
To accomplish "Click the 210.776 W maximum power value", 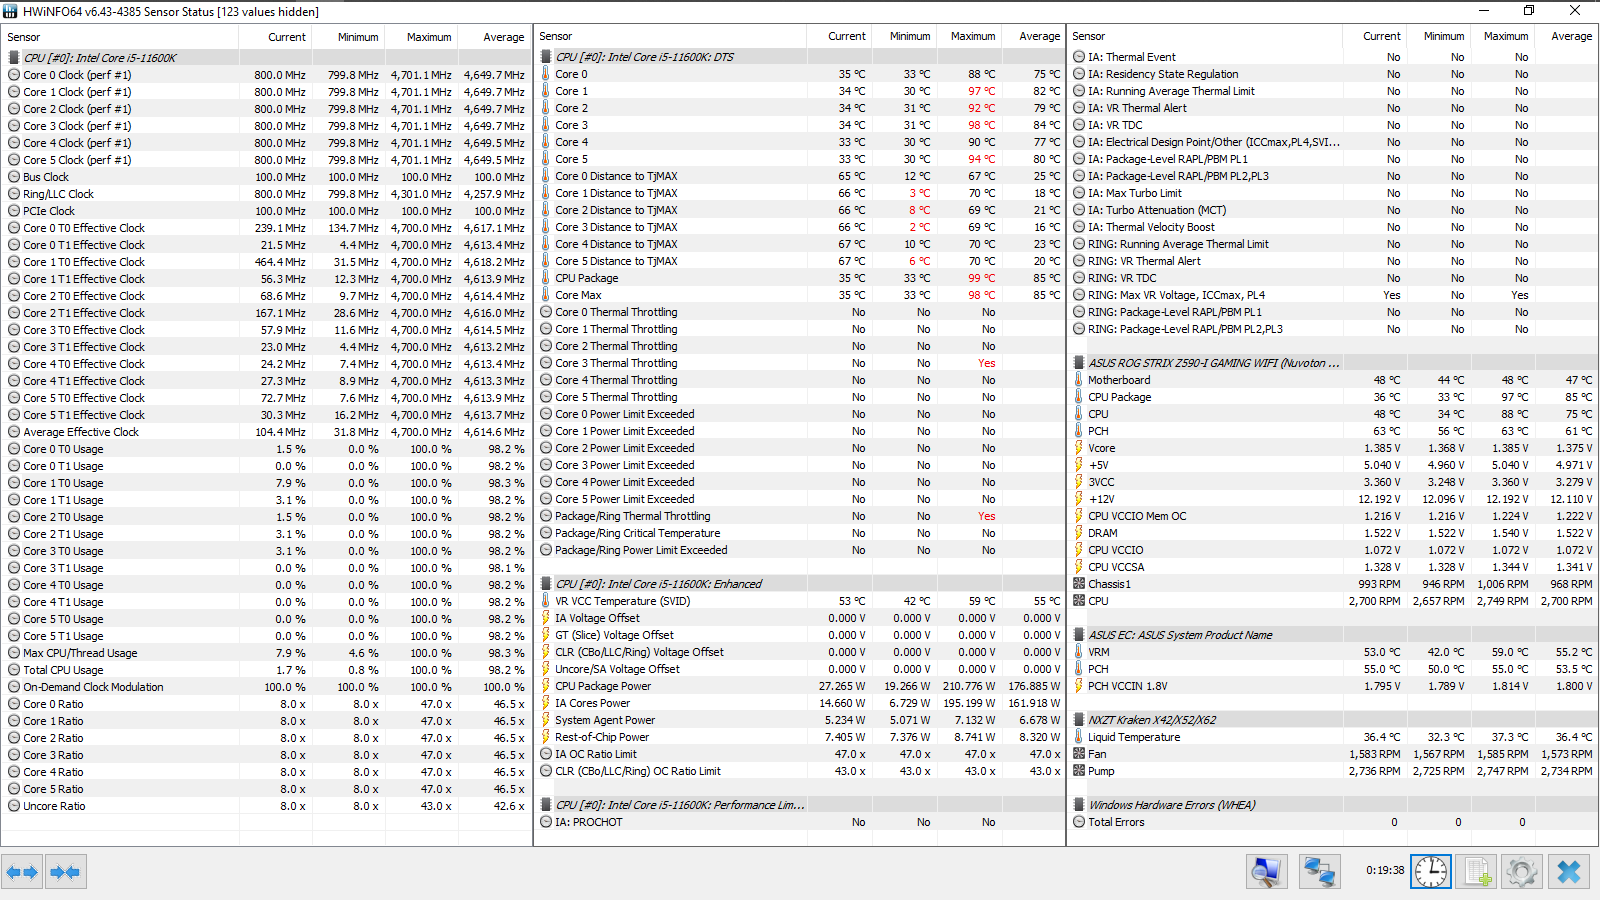I will tap(969, 686).
